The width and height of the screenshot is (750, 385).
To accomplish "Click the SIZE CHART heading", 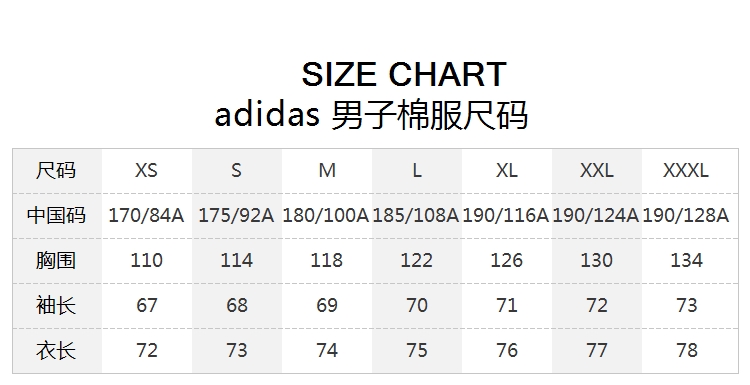I will pos(404,74).
